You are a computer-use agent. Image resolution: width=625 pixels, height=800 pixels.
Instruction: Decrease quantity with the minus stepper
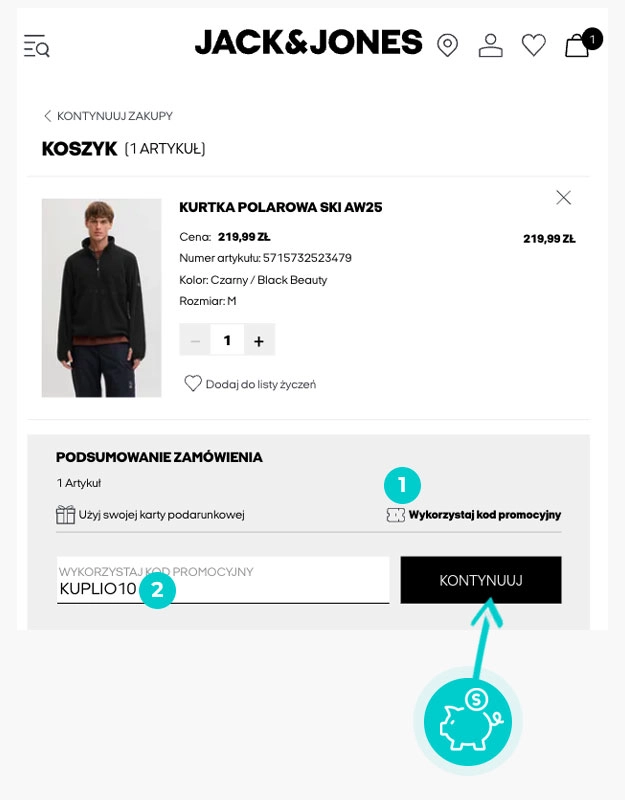(195, 339)
